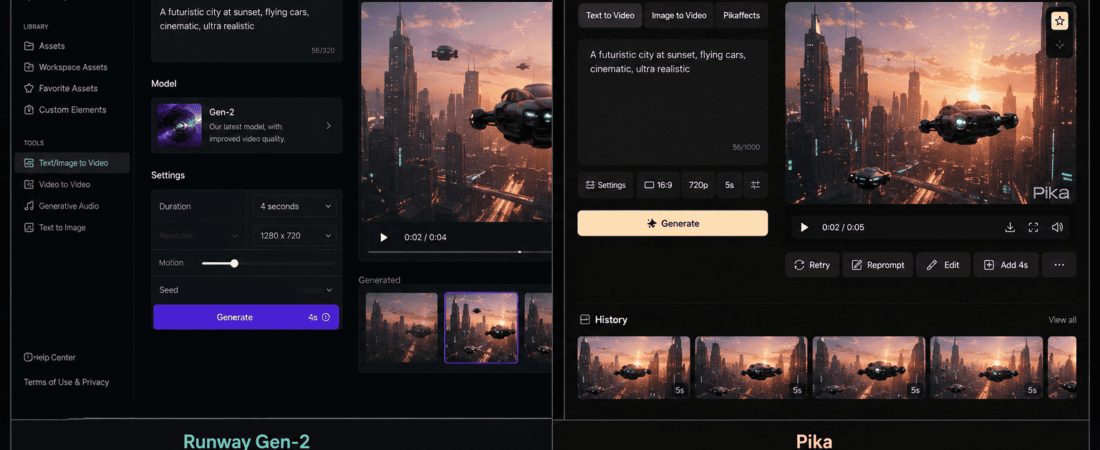Screen dimensions: 1100x450
Task: Click the icon below the Pika star
Action: [x=1059, y=45]
